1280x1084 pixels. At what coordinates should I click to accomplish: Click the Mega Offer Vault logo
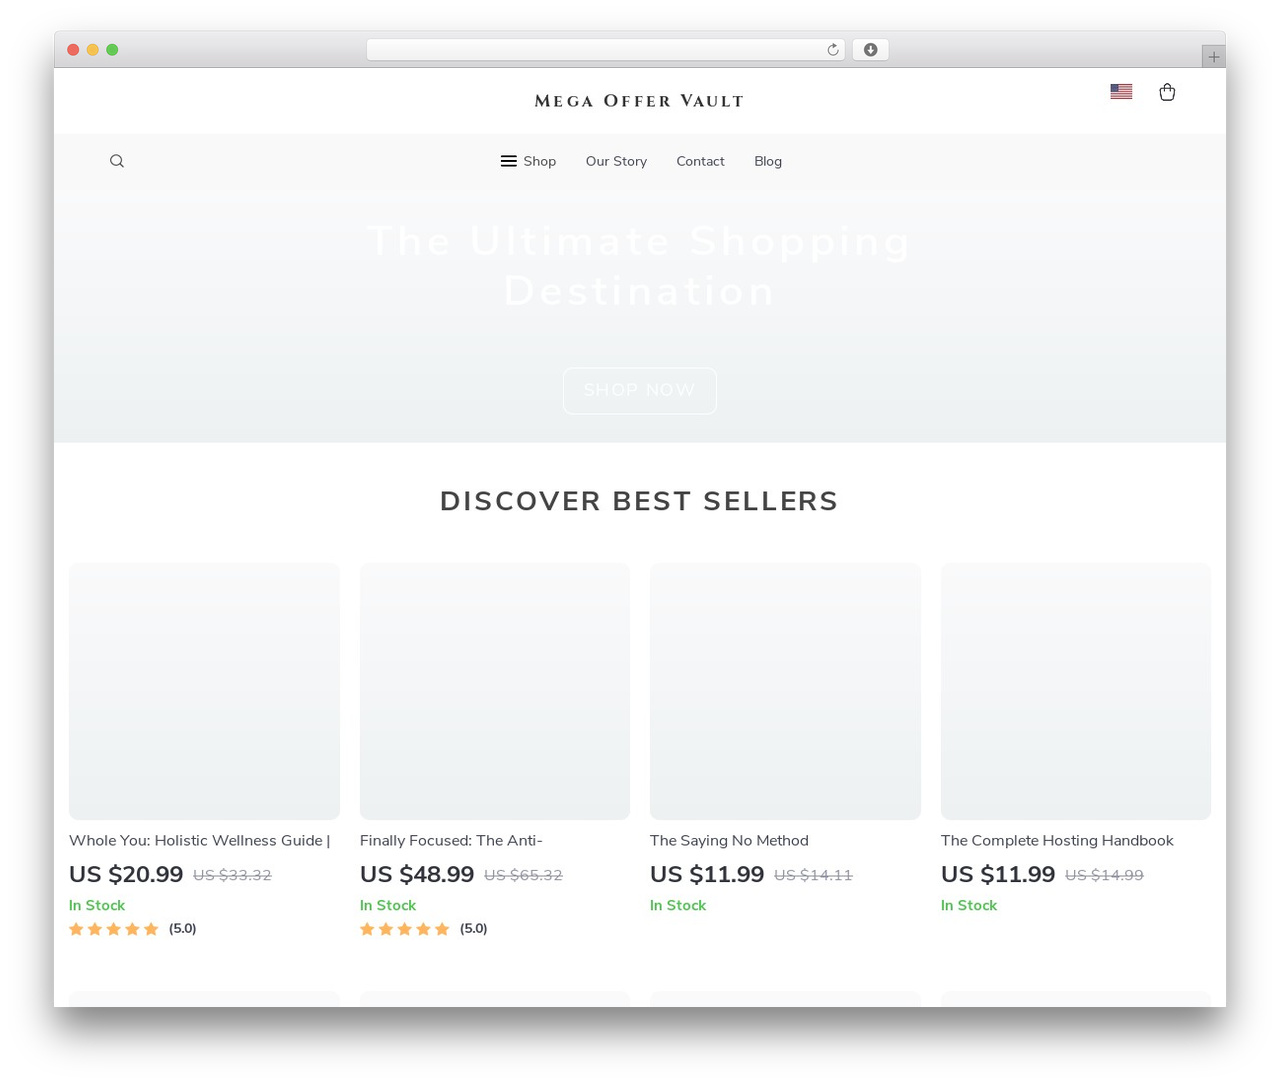click(639, 101)
